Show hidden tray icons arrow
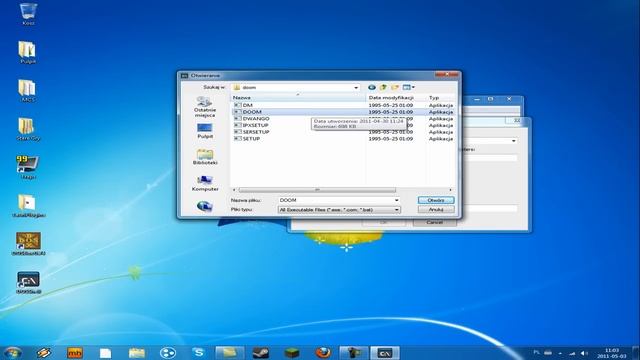The height and width of the screenshot is (360, 640). pos(560,353)
